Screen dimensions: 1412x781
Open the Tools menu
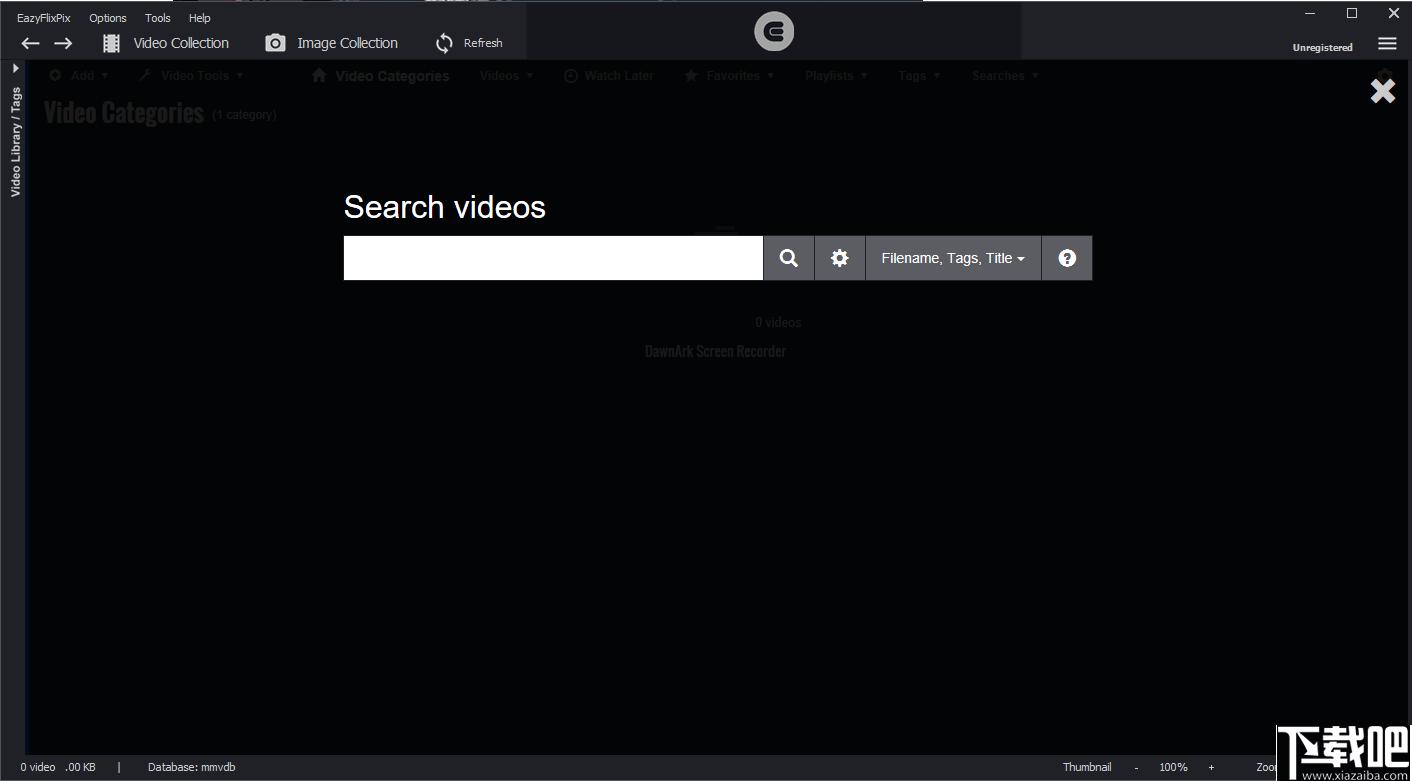pos(158,18)
